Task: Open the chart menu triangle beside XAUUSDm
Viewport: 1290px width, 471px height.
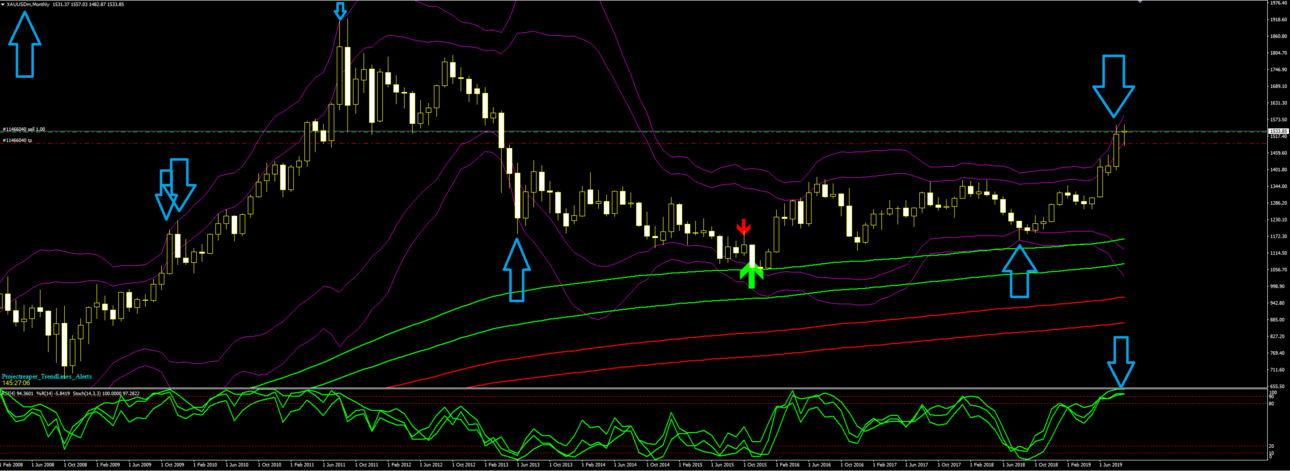Action: pyautogui.click(x=3, y=5)
